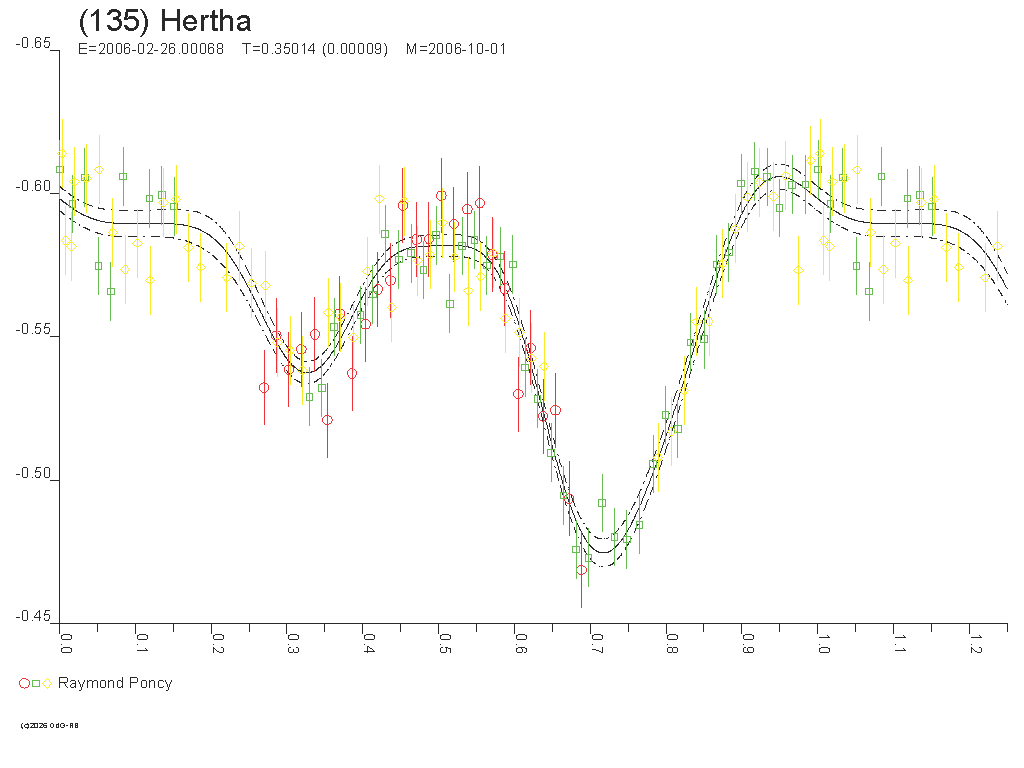The width and height of the screenshot is (1024, 768).
Task: Click the x-axis label 1.1
Action: 899,643
